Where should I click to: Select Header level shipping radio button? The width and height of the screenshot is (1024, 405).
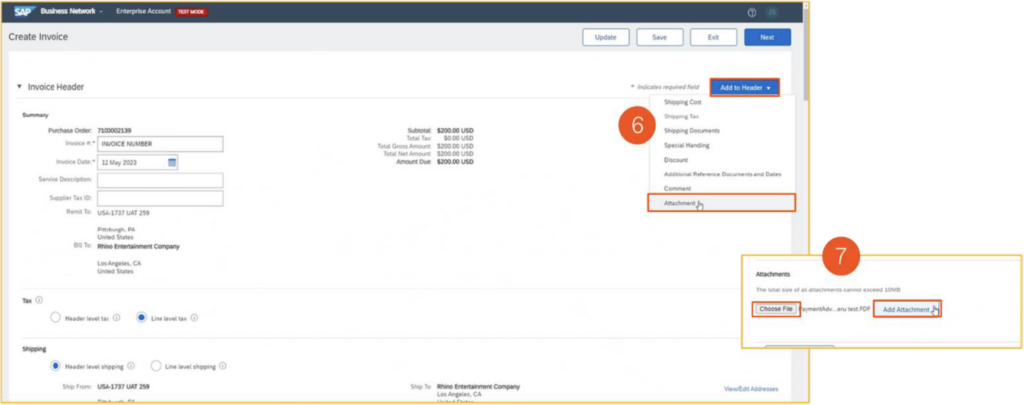tap(56, 366)
